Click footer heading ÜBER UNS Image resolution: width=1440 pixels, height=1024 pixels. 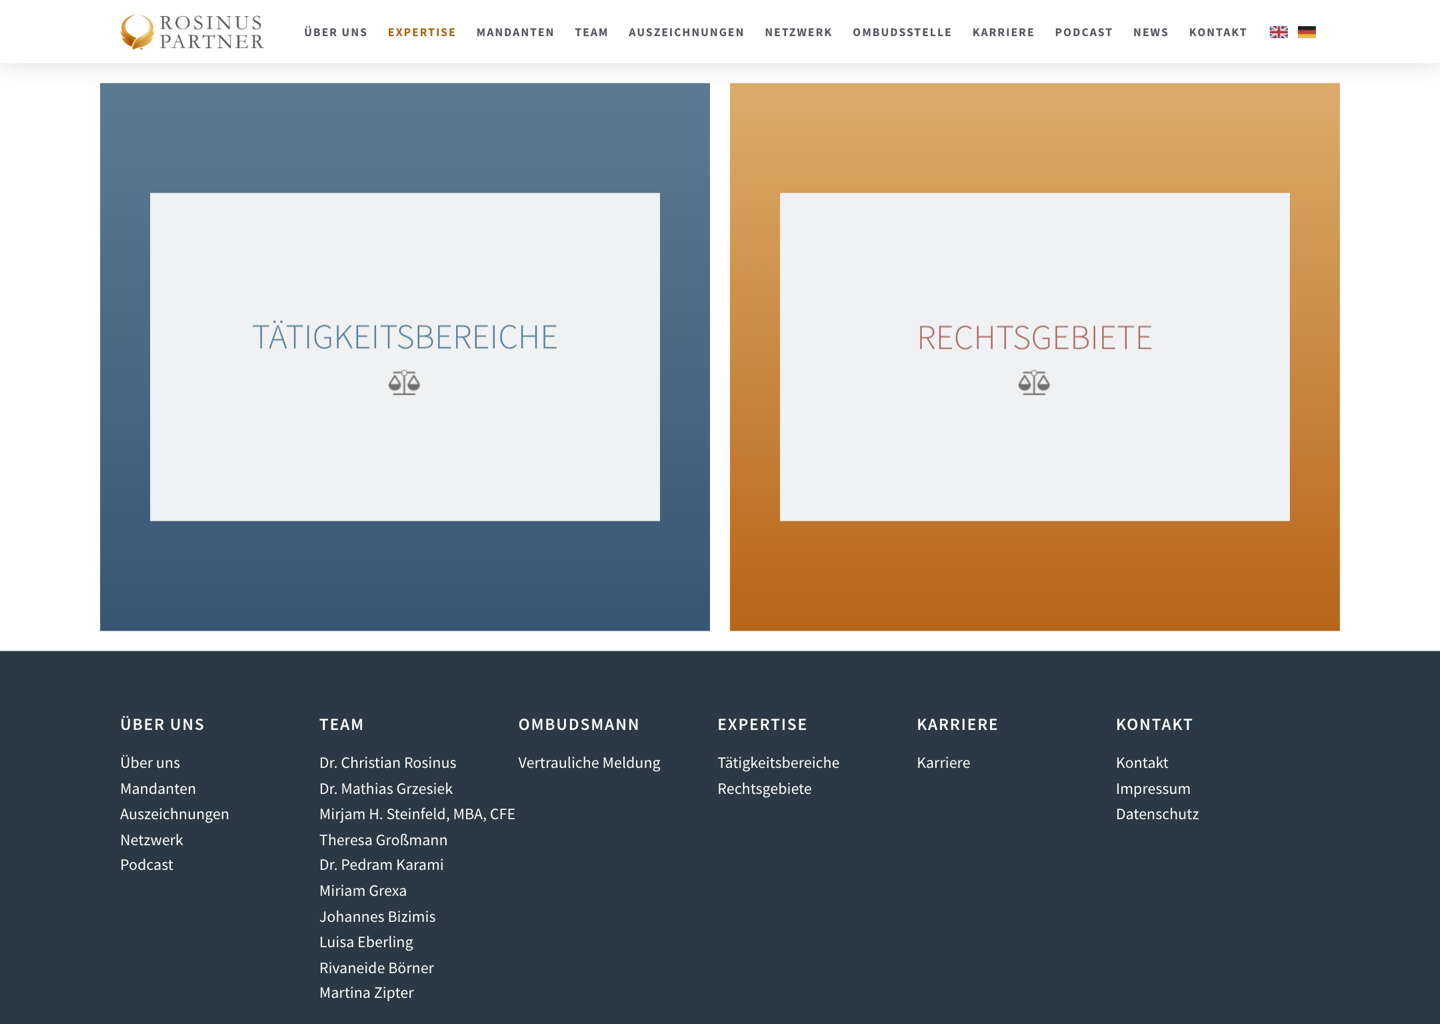[x=162, y=724]
